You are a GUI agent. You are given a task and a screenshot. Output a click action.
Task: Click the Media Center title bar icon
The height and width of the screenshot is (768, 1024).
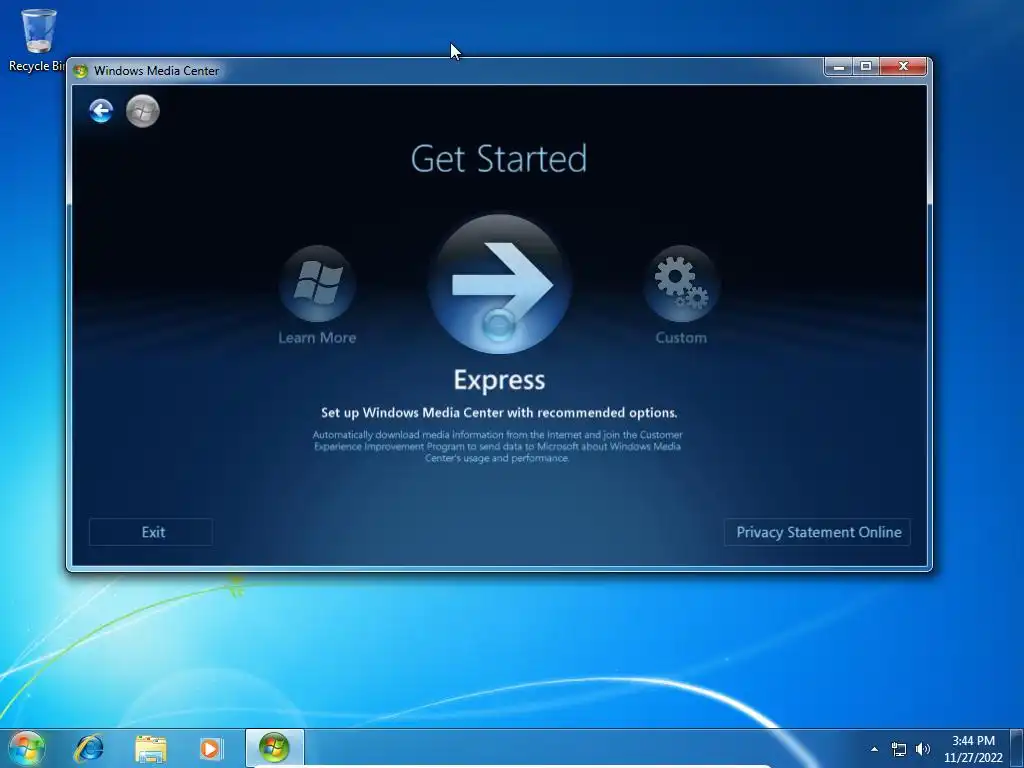click(80, 71)
